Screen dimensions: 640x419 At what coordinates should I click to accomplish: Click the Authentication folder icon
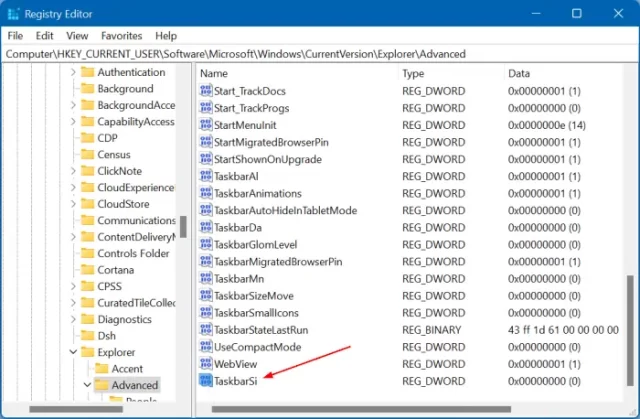[87, 72]
